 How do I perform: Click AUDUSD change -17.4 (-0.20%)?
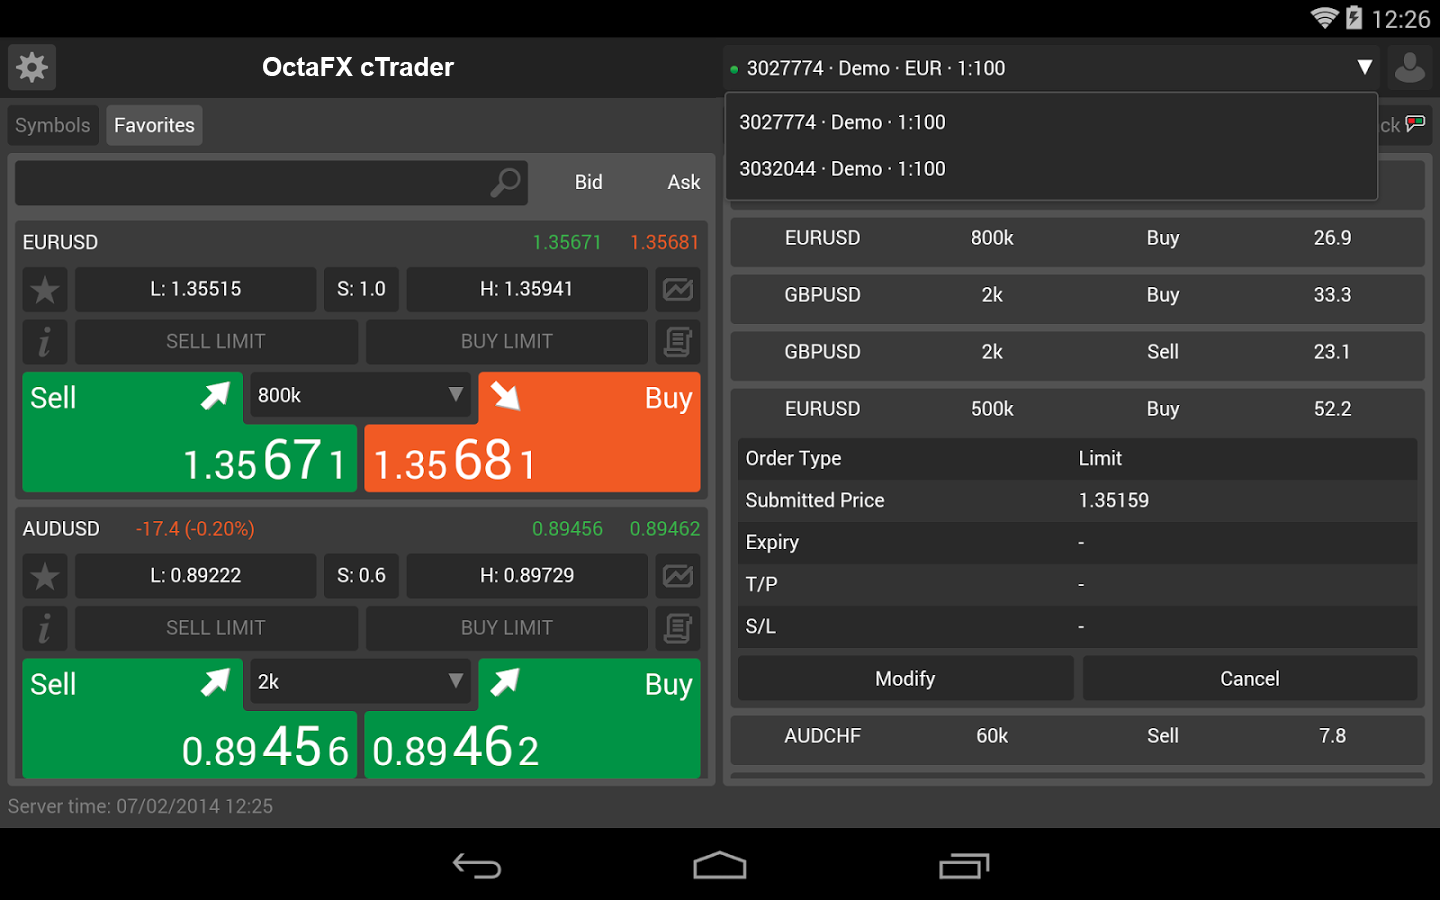pos(195,529)
